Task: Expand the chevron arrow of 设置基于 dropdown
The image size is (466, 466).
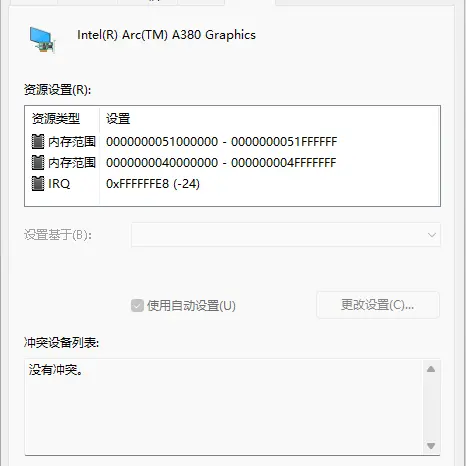Action: [431, 235]
